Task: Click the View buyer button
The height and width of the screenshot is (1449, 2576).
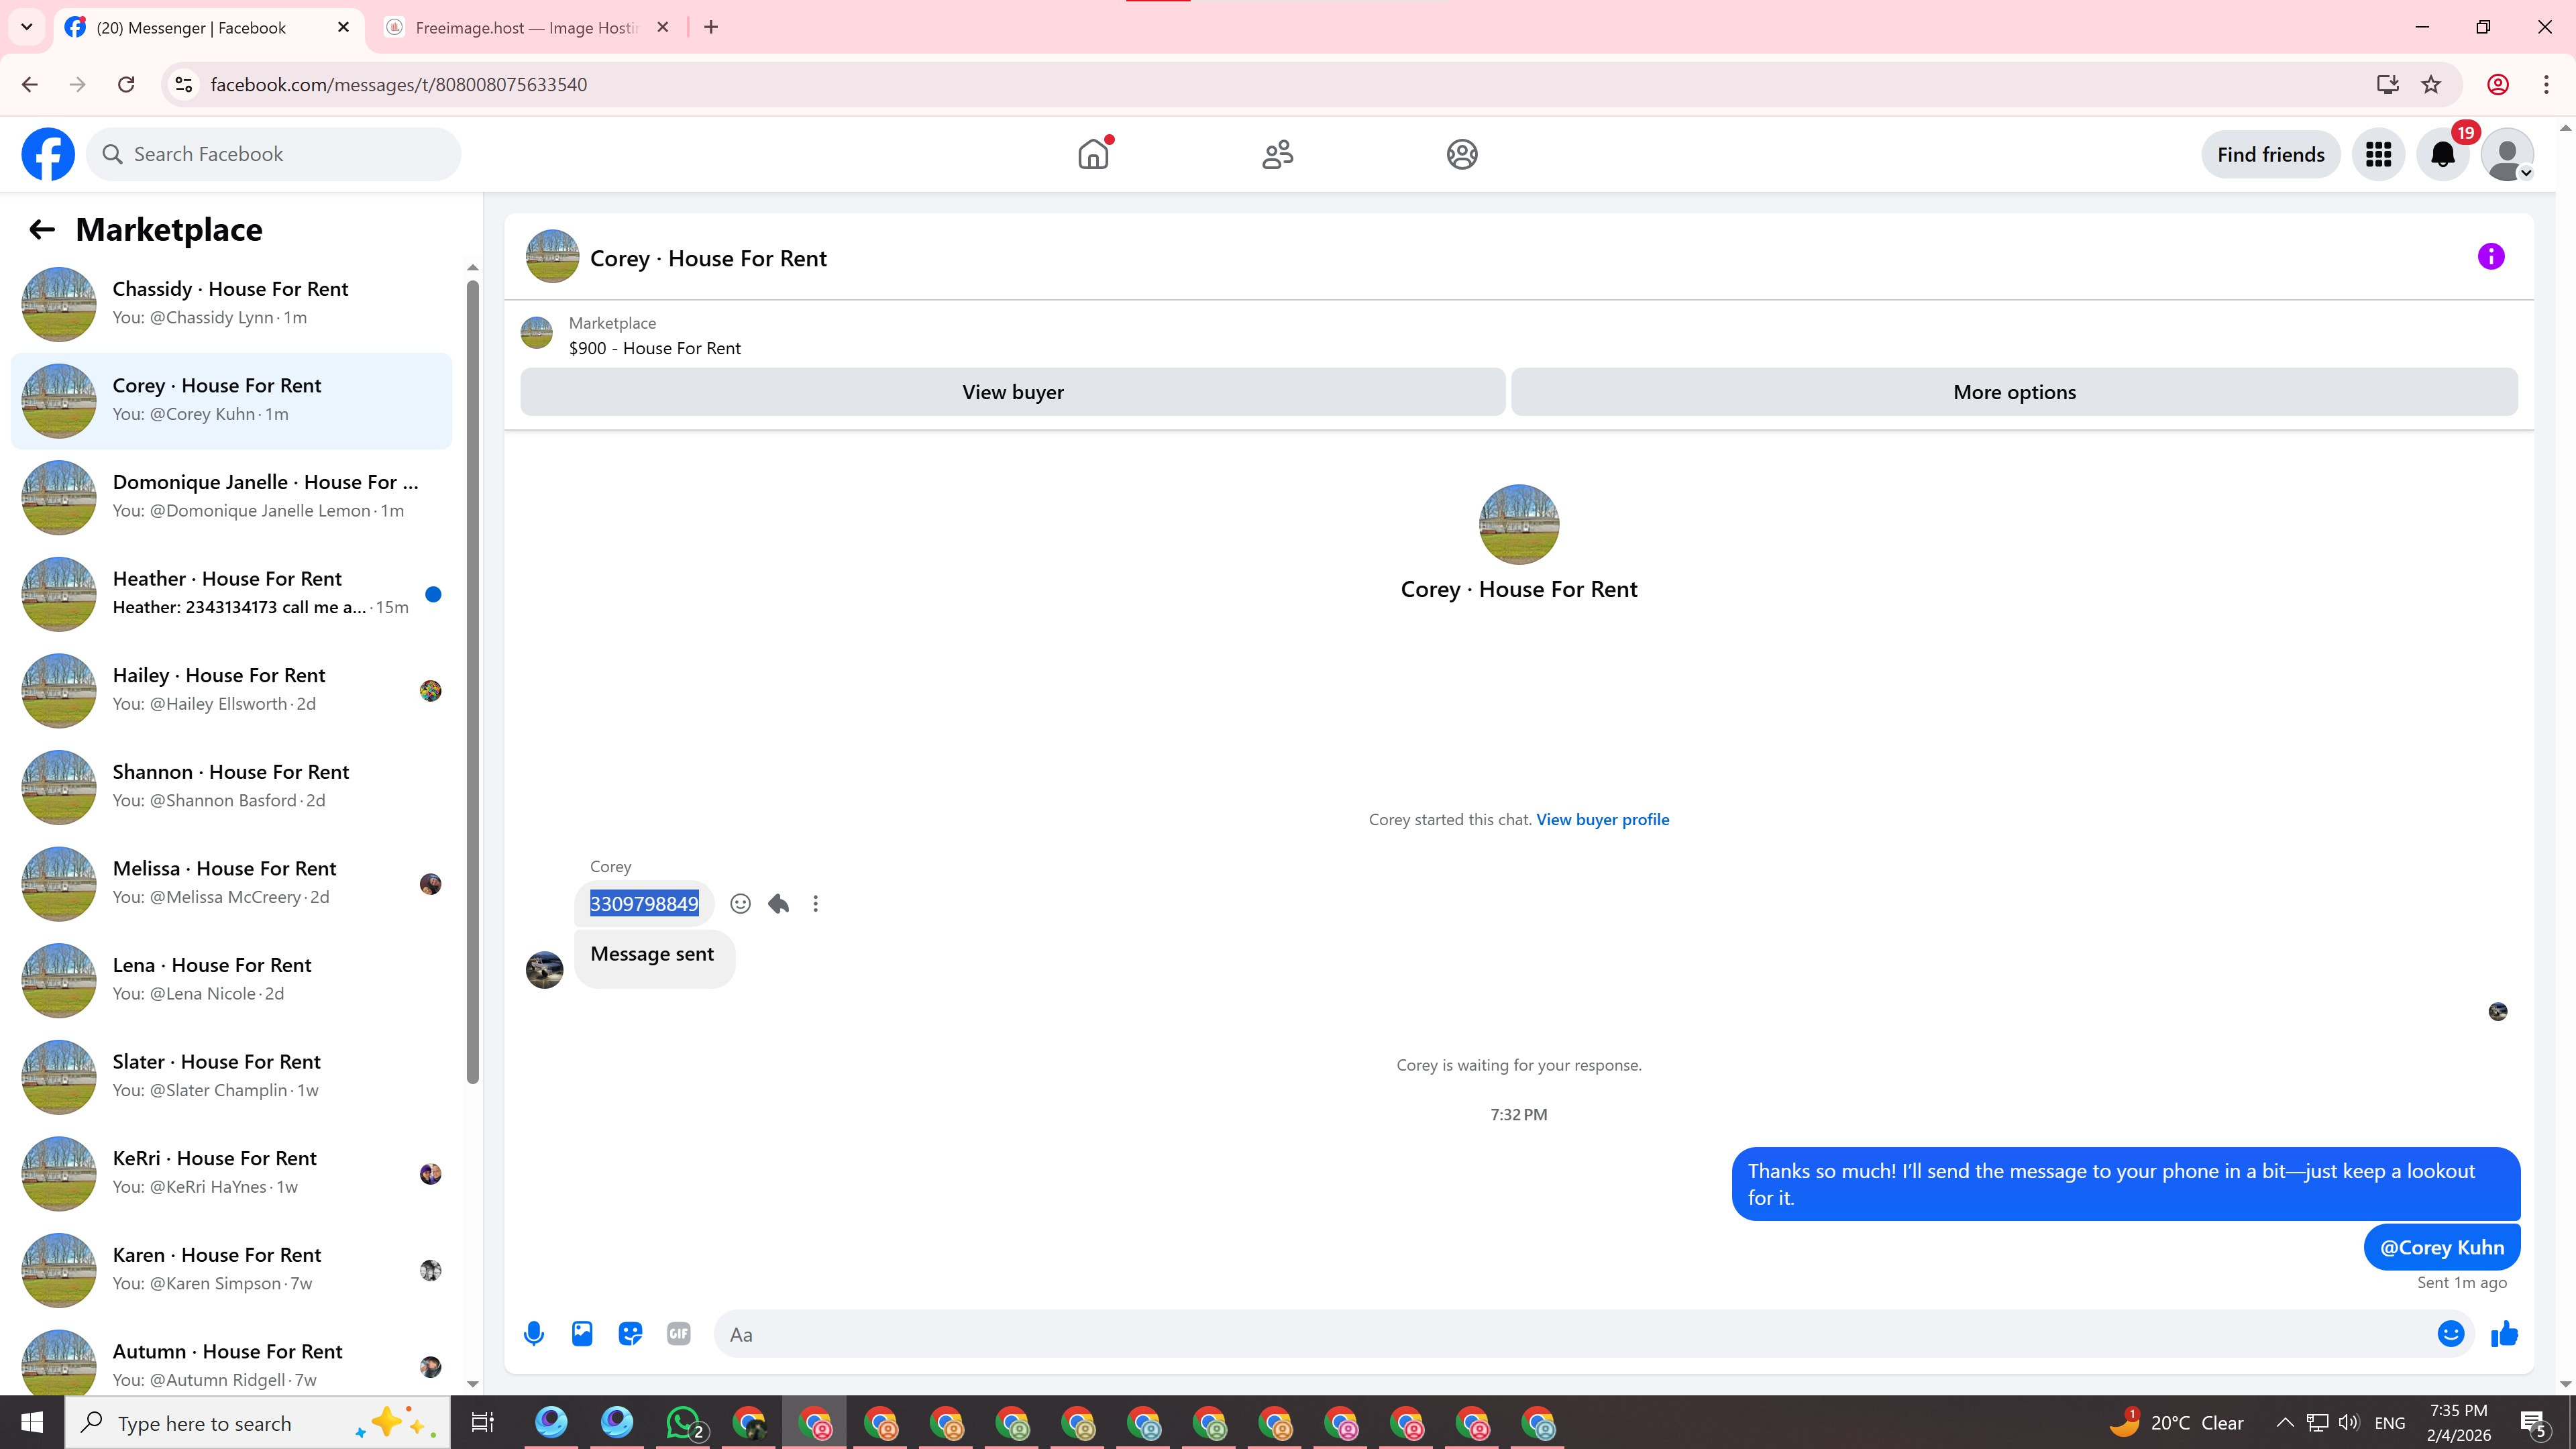Action: tap(1012, 392)
